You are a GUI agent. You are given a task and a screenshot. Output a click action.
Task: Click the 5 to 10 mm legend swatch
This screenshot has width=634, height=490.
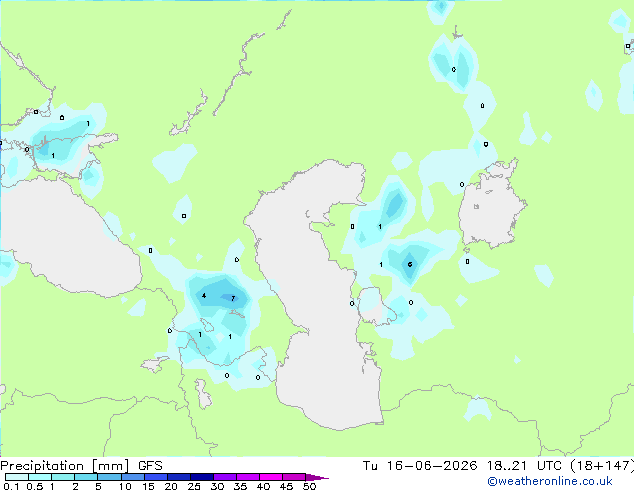pos(109,477)
